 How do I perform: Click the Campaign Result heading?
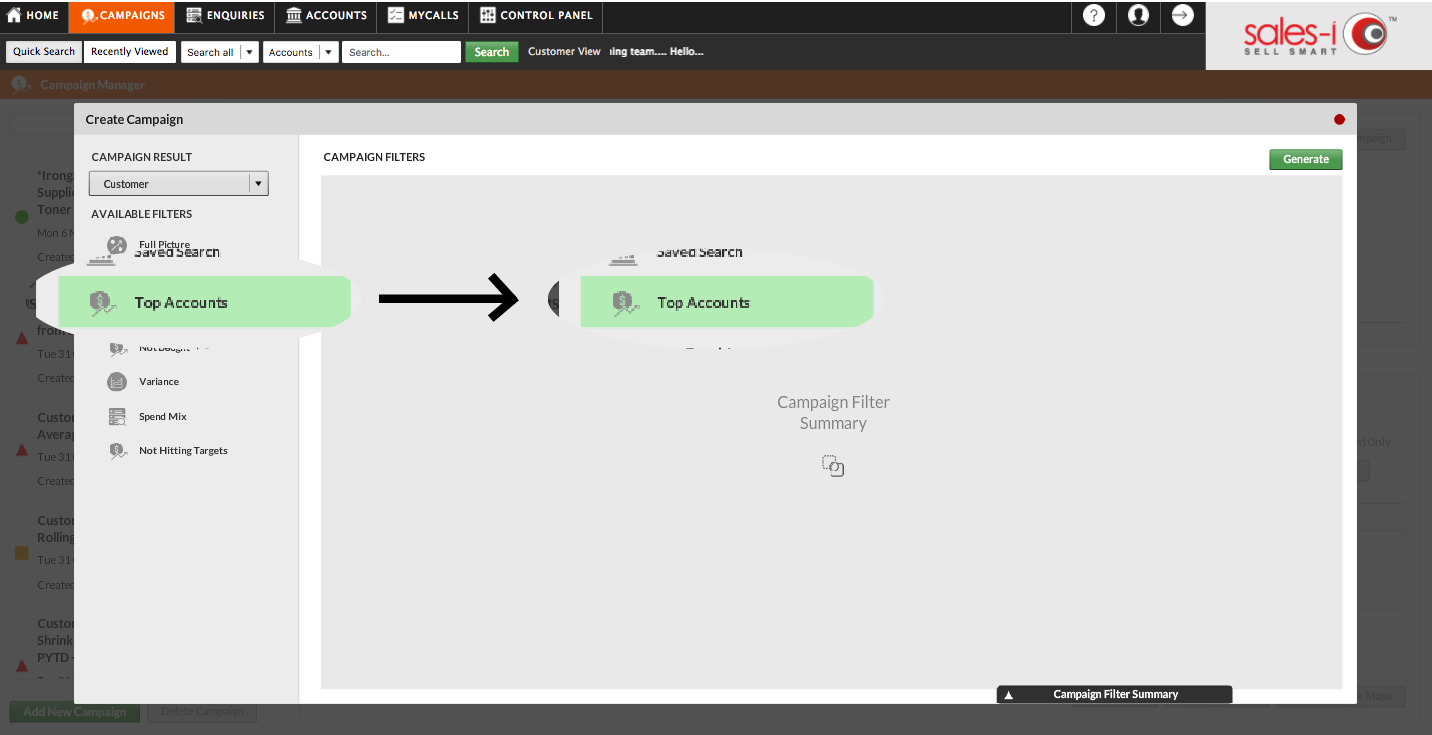coord(141,157)
